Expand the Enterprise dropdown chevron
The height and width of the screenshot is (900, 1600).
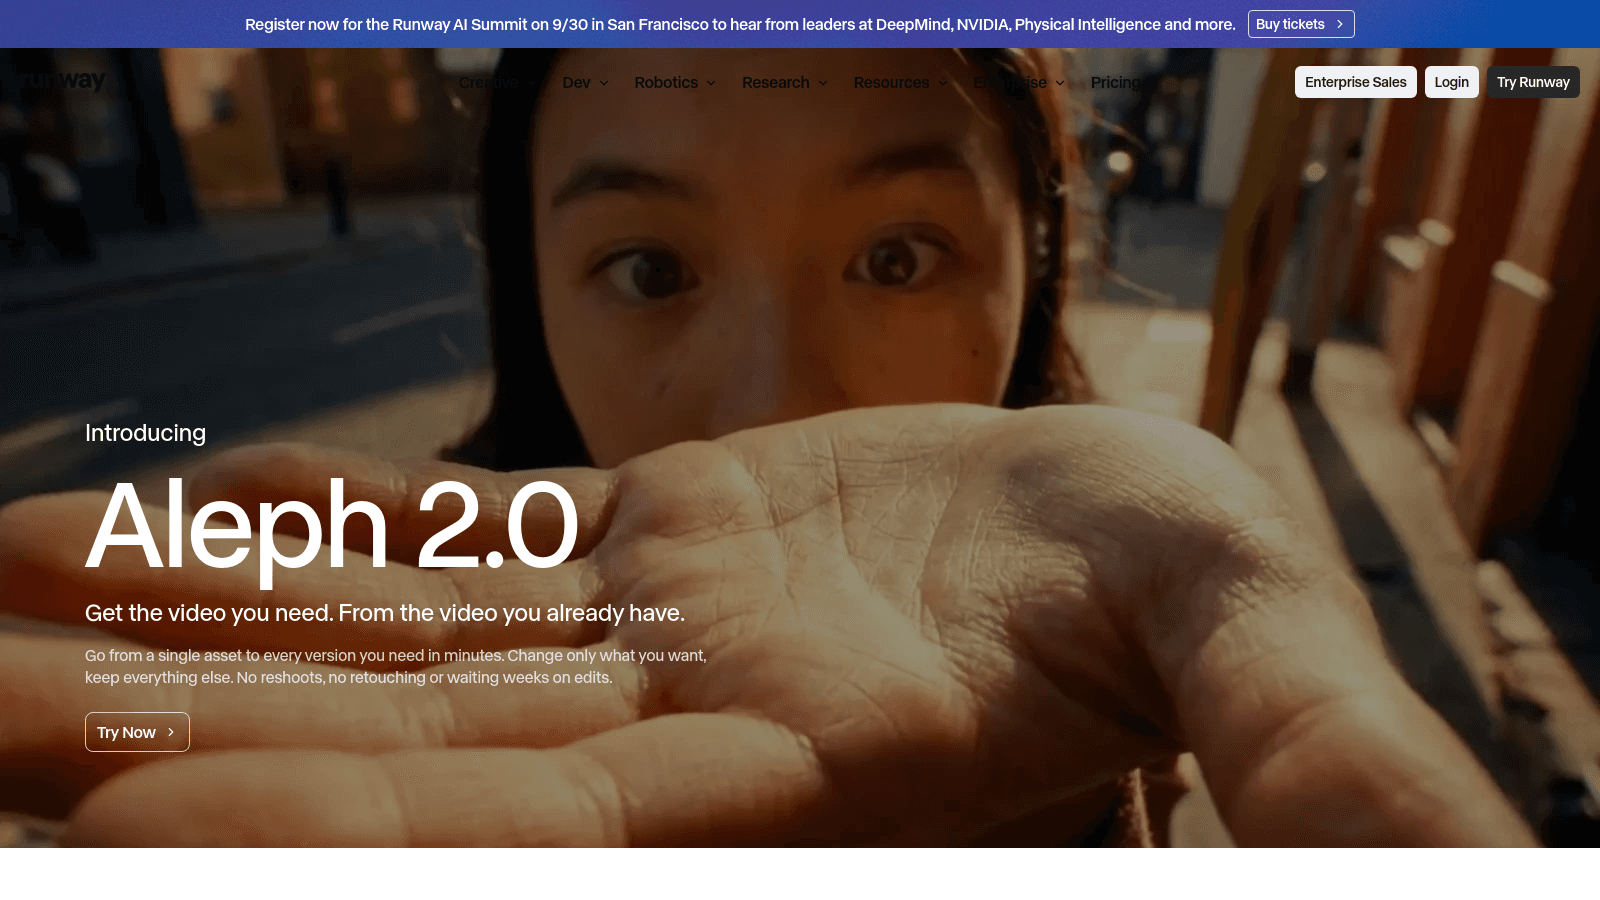coord(1060,83)
